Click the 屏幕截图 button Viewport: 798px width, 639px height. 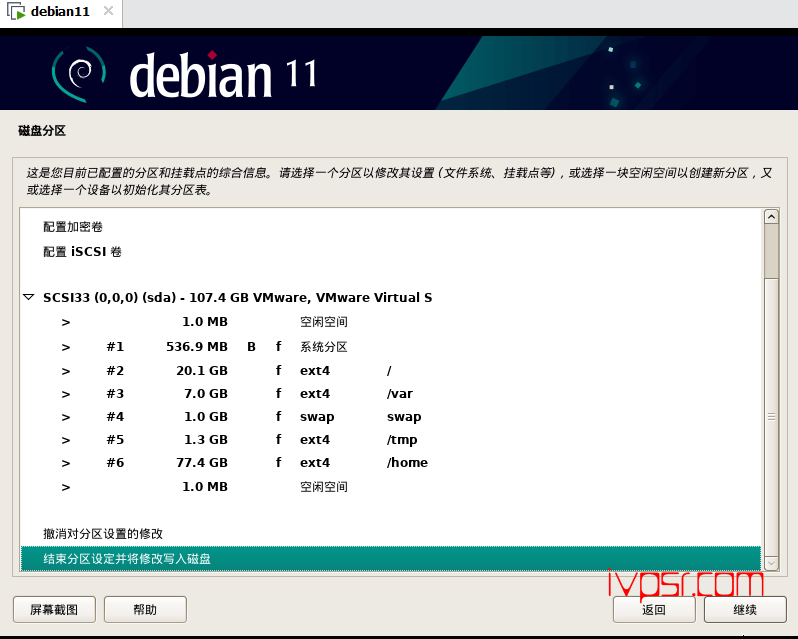pyautogui.click(x=54, y=609)
